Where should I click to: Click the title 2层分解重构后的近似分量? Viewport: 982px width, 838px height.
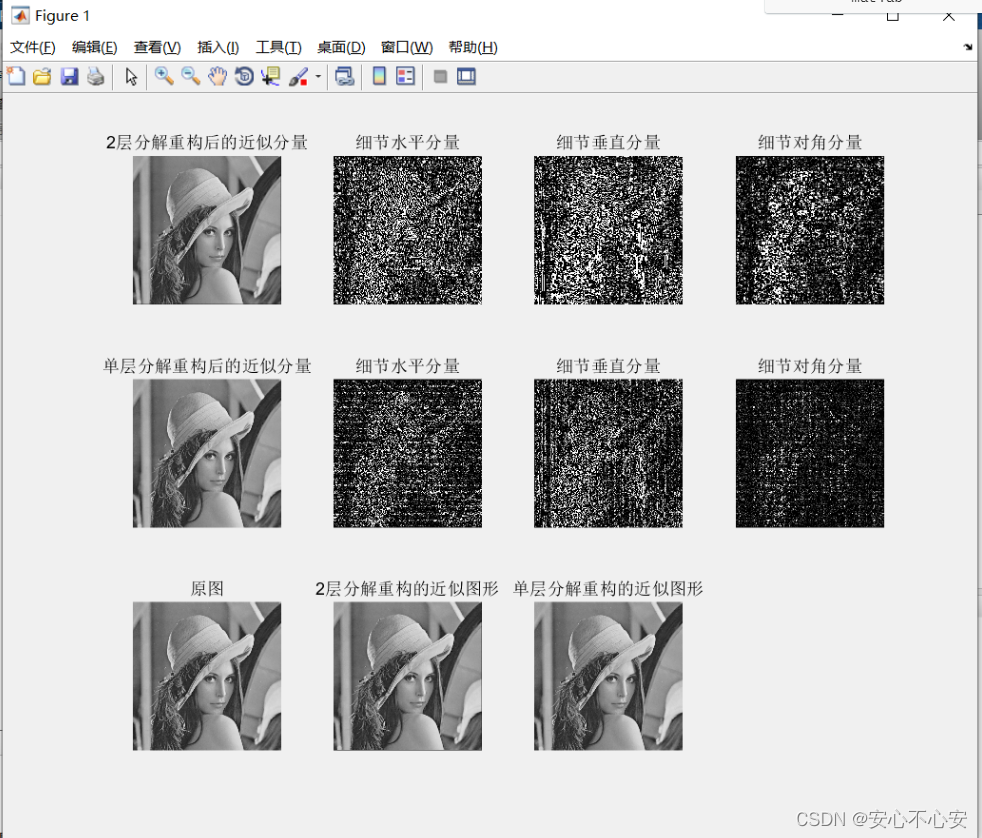[207, 143]
